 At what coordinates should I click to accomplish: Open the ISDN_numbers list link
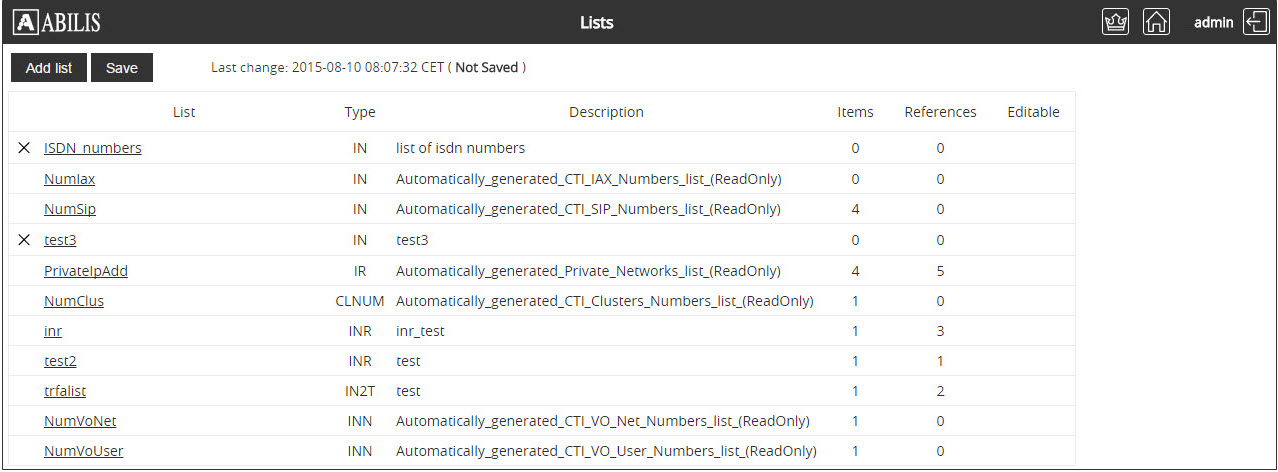pyautogui.click(x=92, y=148)
